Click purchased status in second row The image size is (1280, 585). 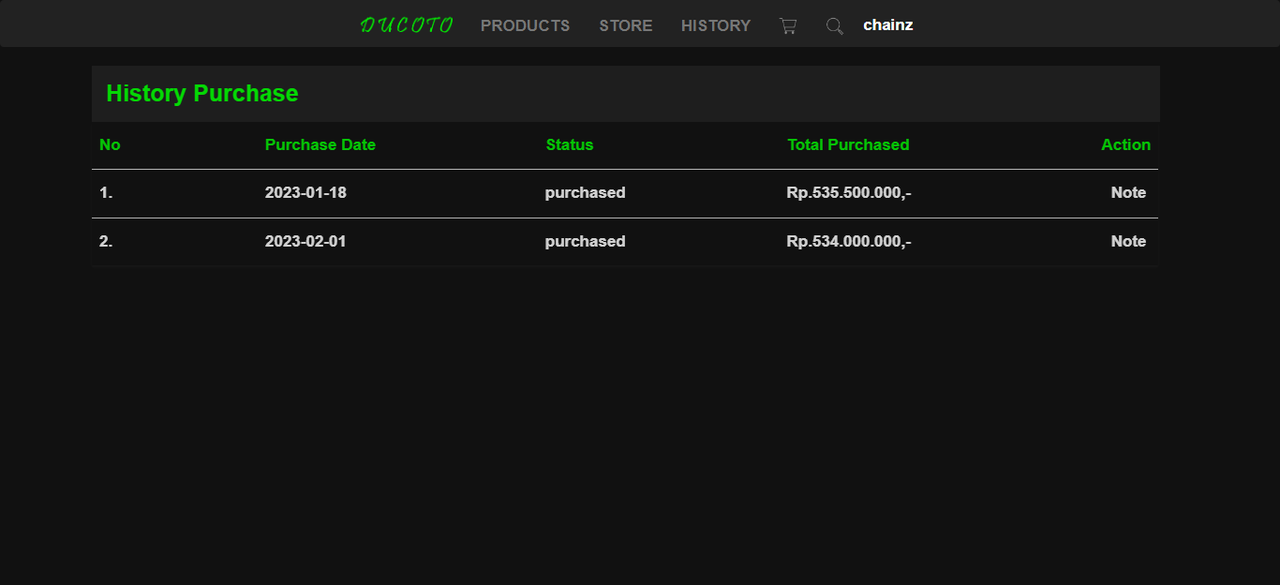coord(585,241)
